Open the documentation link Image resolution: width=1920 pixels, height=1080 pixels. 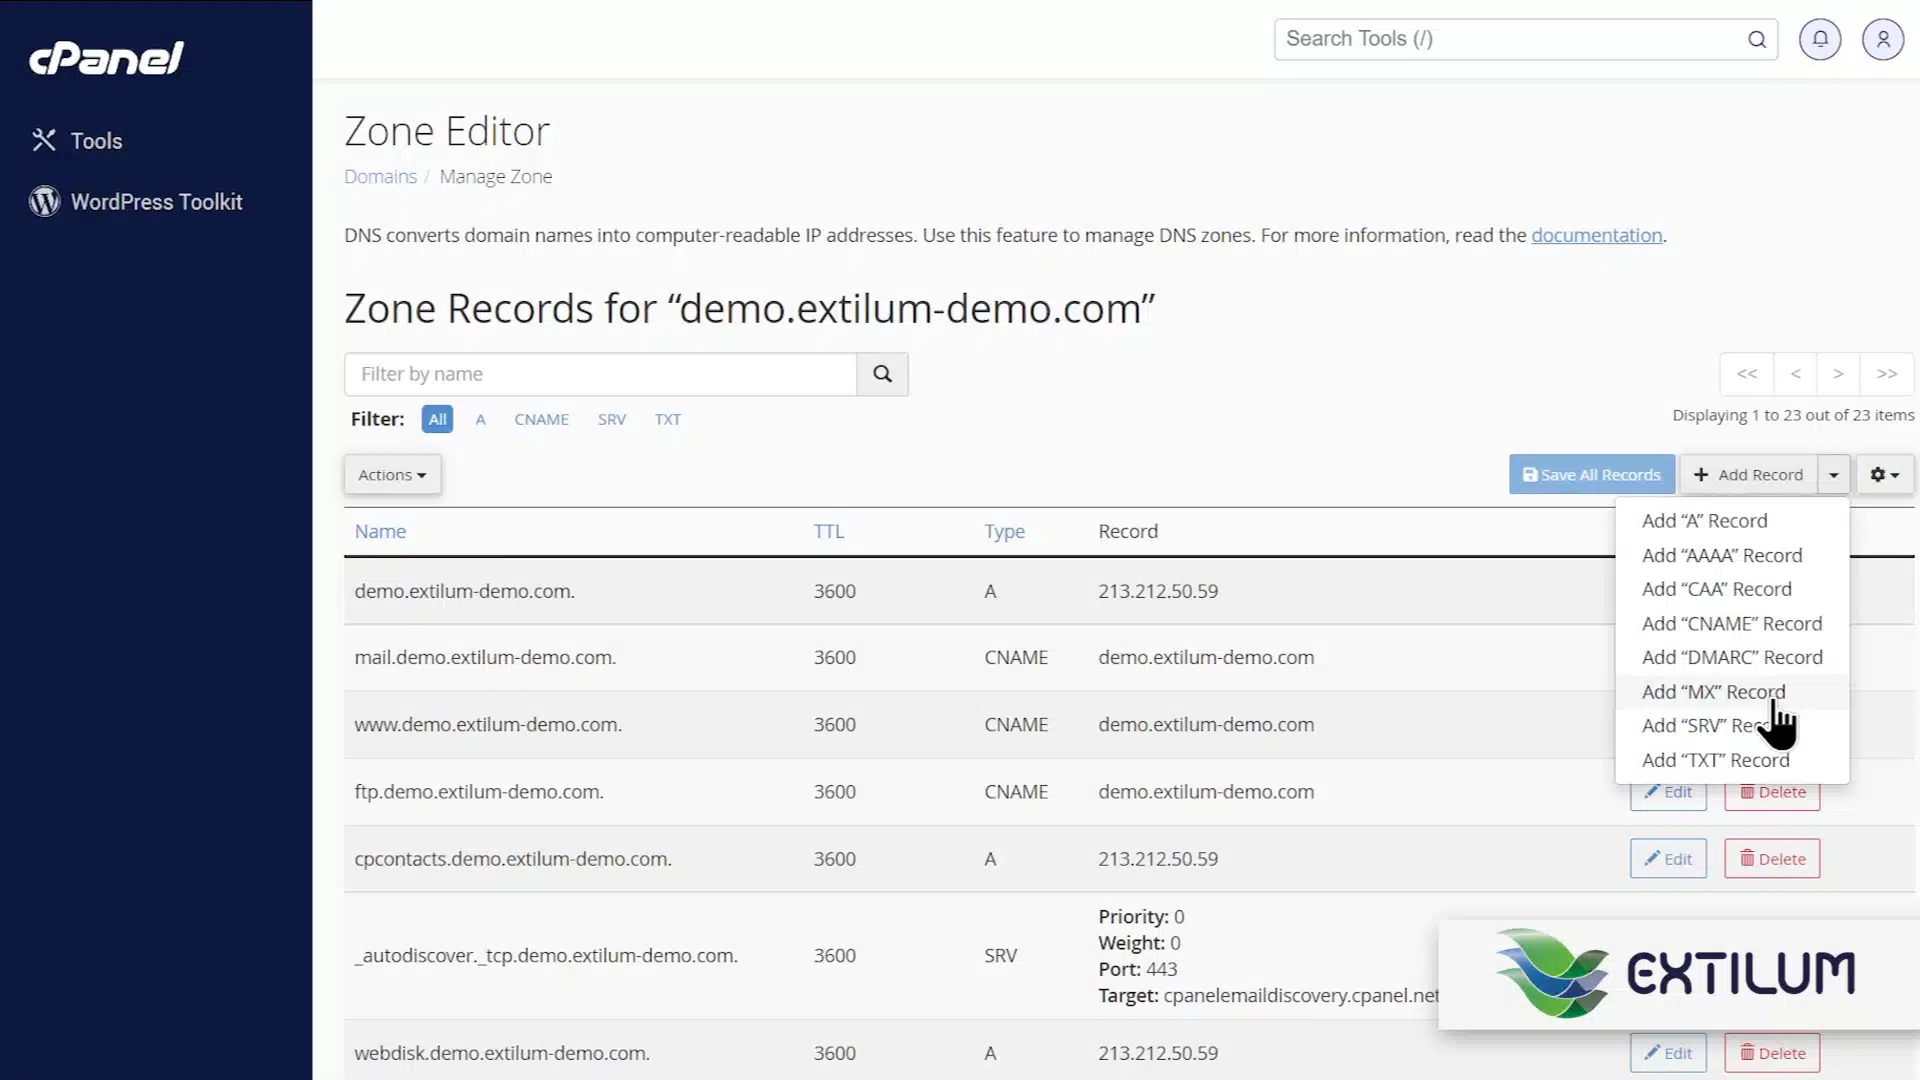[1596, 235]
